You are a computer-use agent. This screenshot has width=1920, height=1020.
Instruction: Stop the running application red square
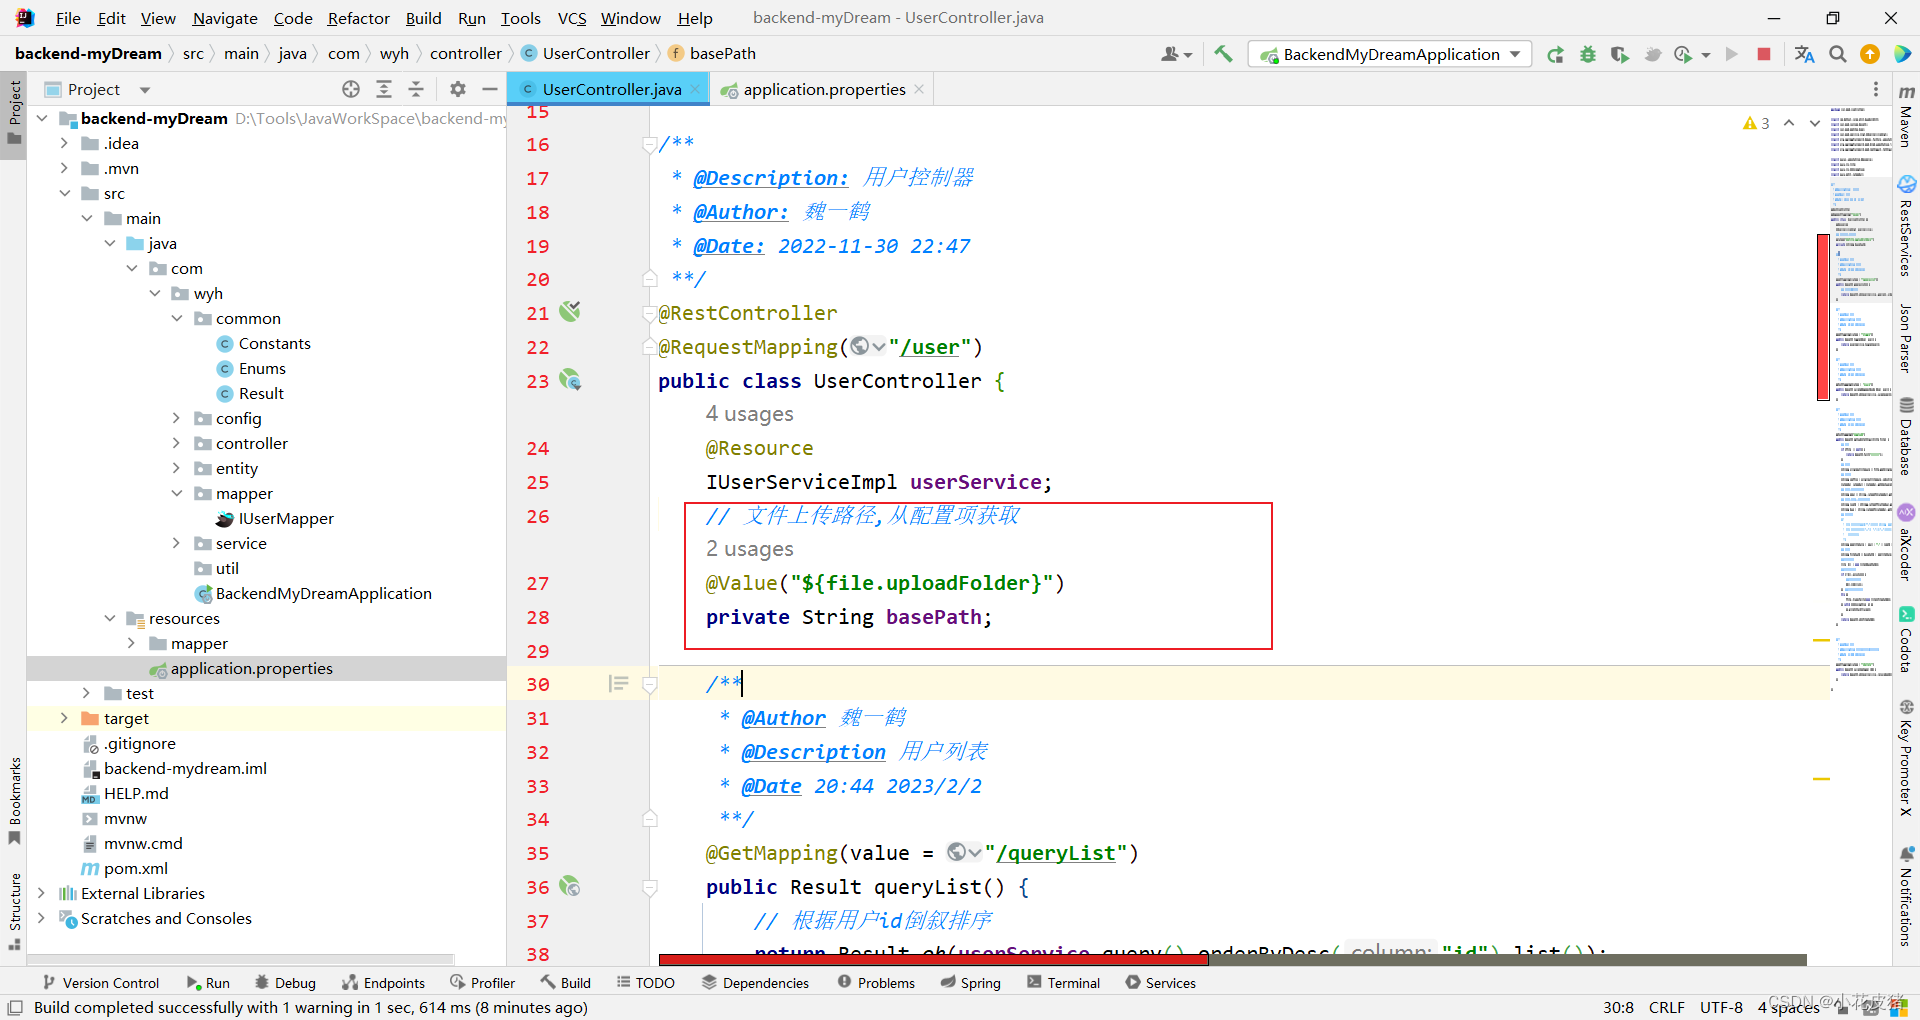pyautogui.click(x=1764, y=54)
